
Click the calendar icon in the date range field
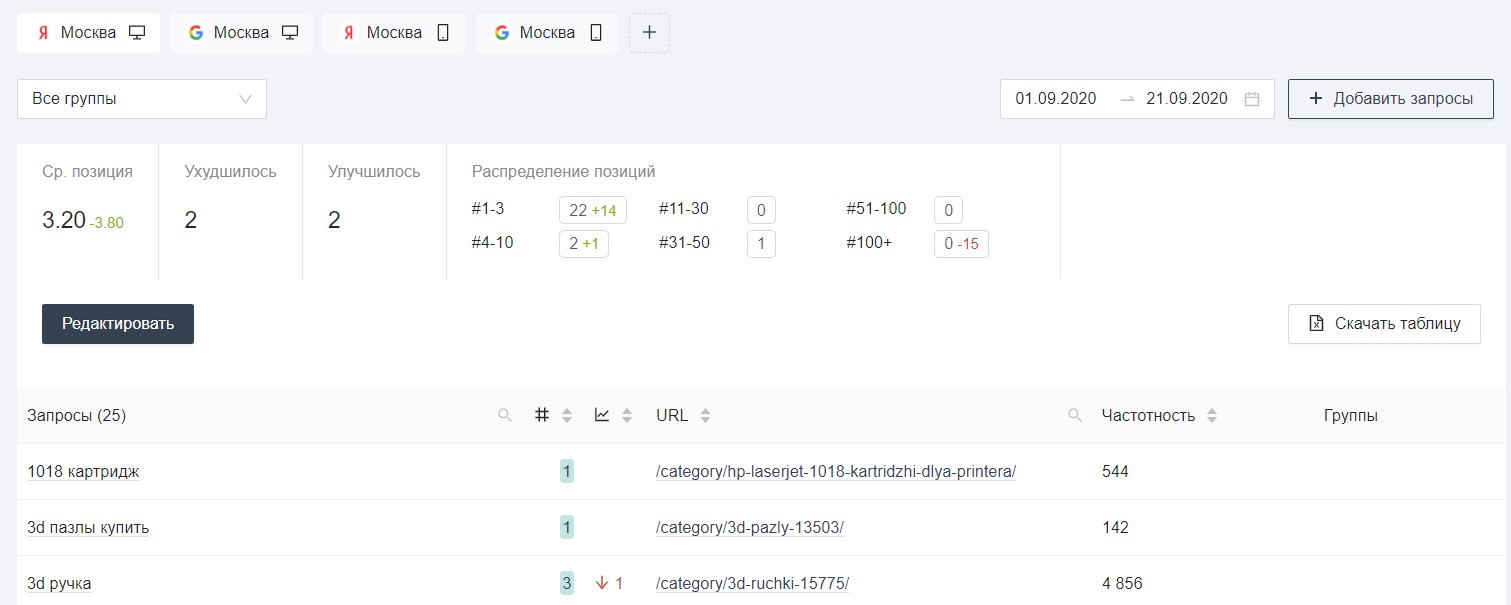pyautogui.click(x=1251, y=99)
